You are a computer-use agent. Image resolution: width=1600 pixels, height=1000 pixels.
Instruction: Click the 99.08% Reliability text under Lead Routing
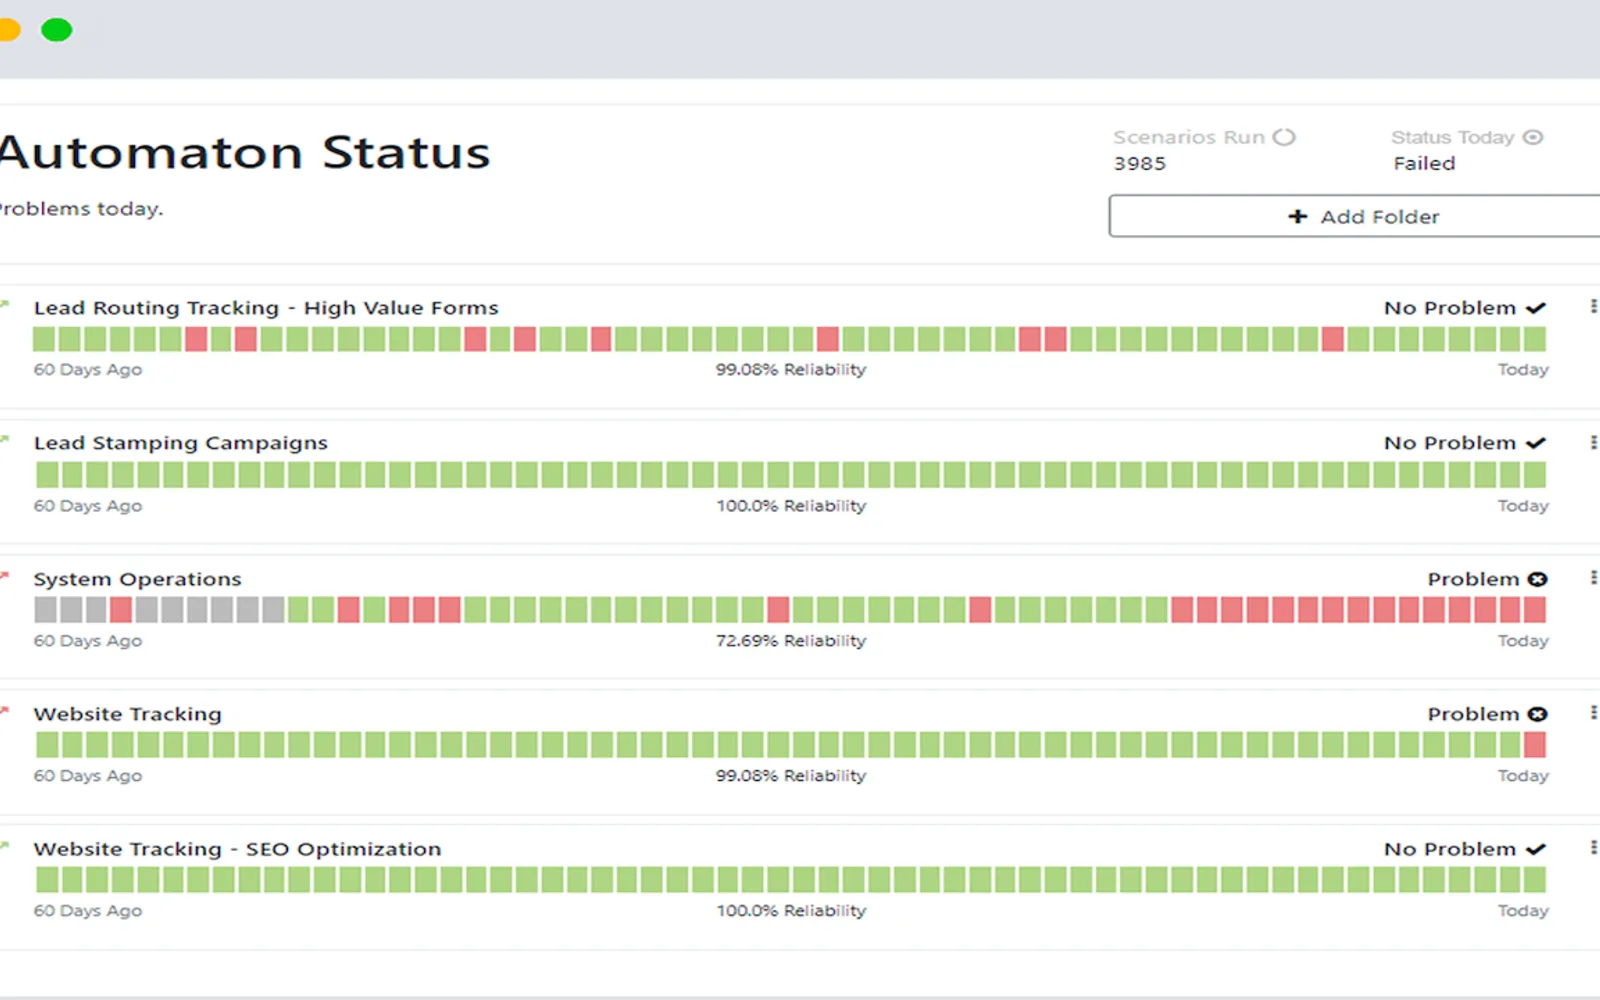pyautogui.click(x=791, y=370)
